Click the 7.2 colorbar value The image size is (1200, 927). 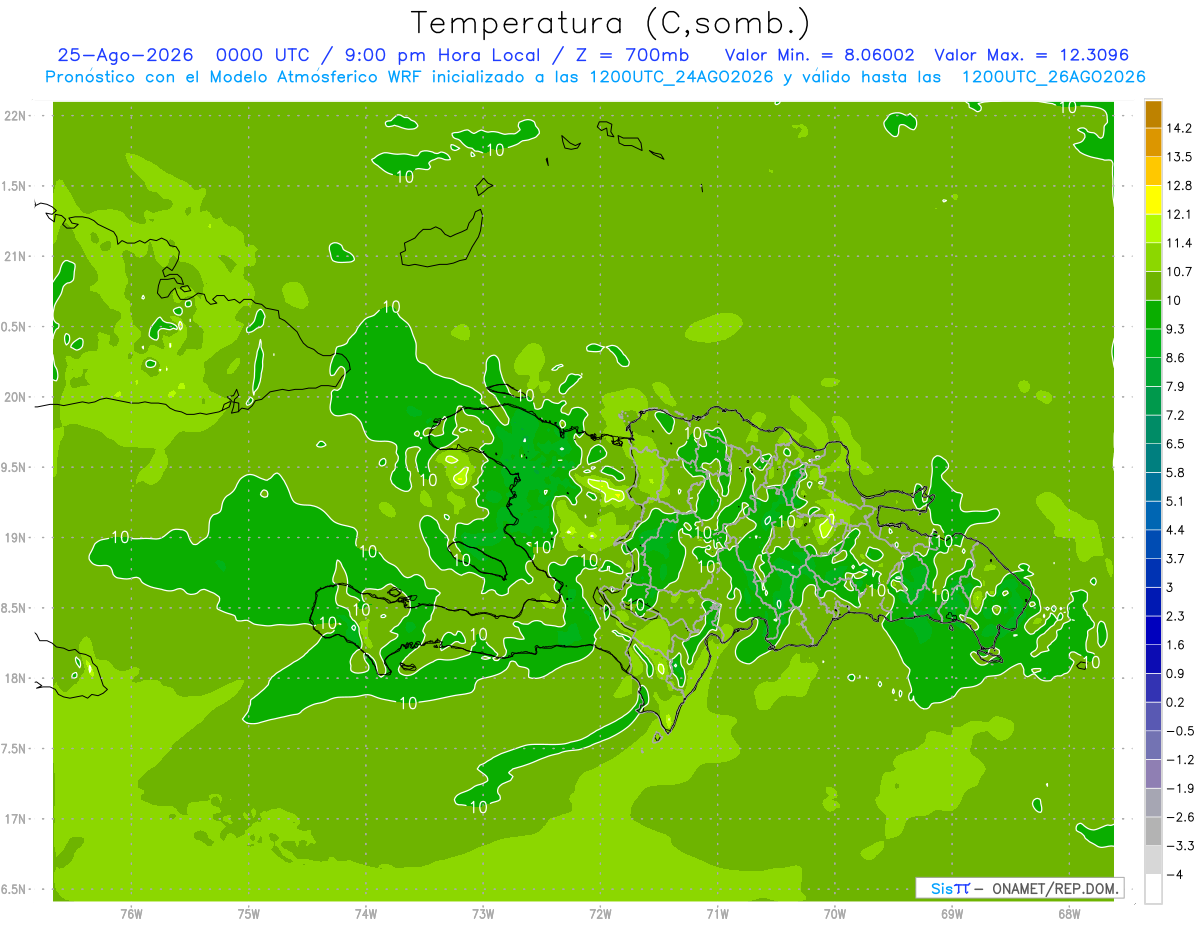(x=1175, y=415)
